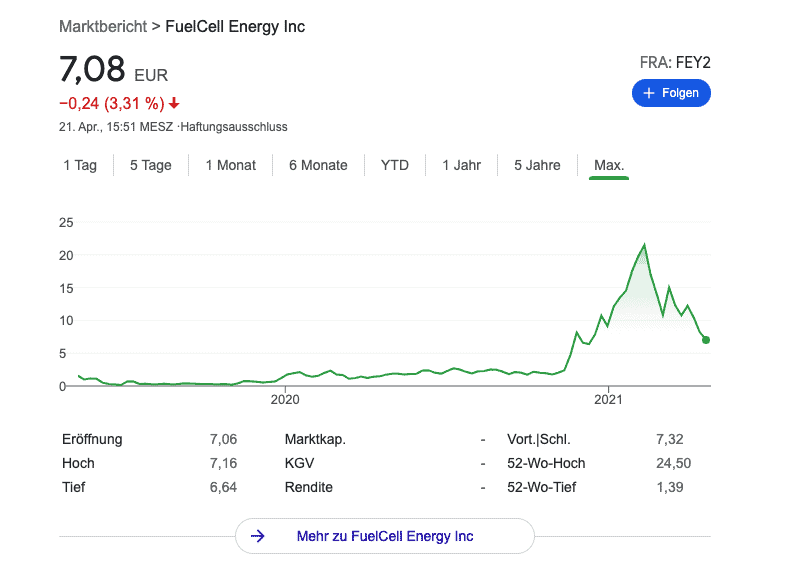Click the plus icon on Folgen button
The height and width of the screenshot is (575, 785).
point(649,93)
